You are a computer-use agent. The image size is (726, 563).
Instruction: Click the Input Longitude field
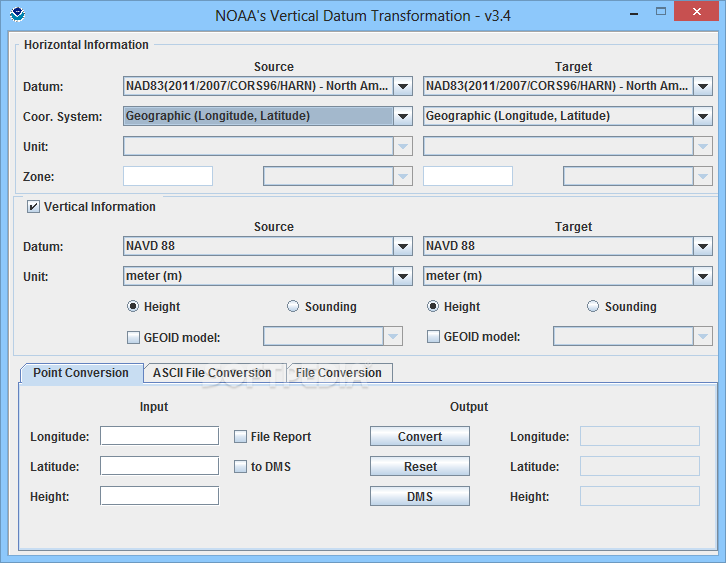pos(159,436)
